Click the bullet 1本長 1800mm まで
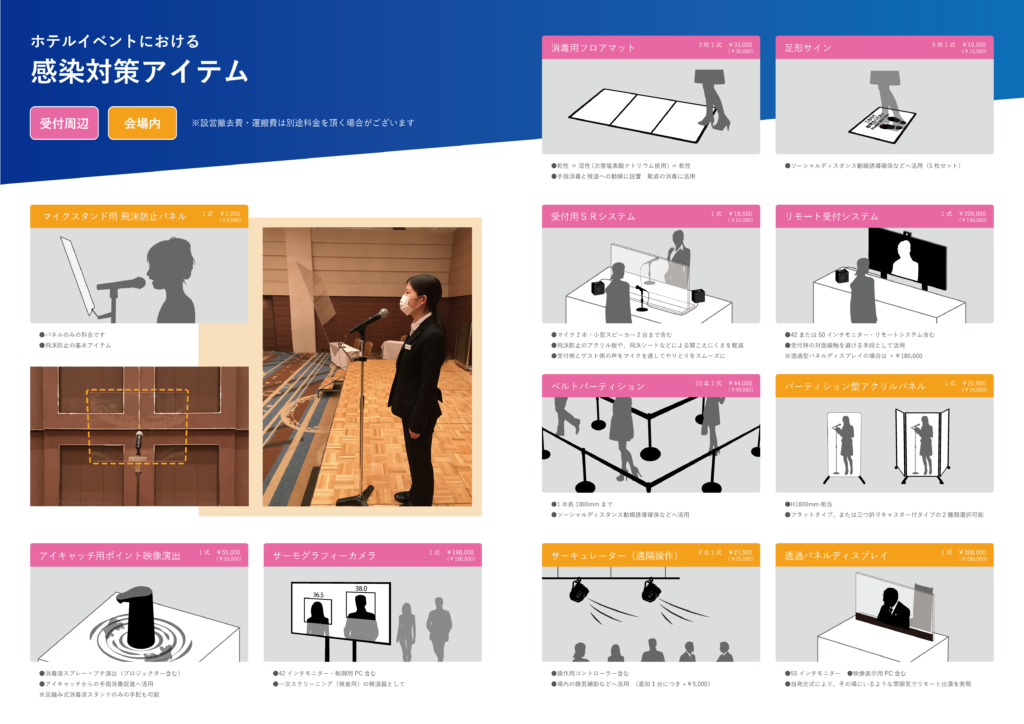 pos(582,504)
